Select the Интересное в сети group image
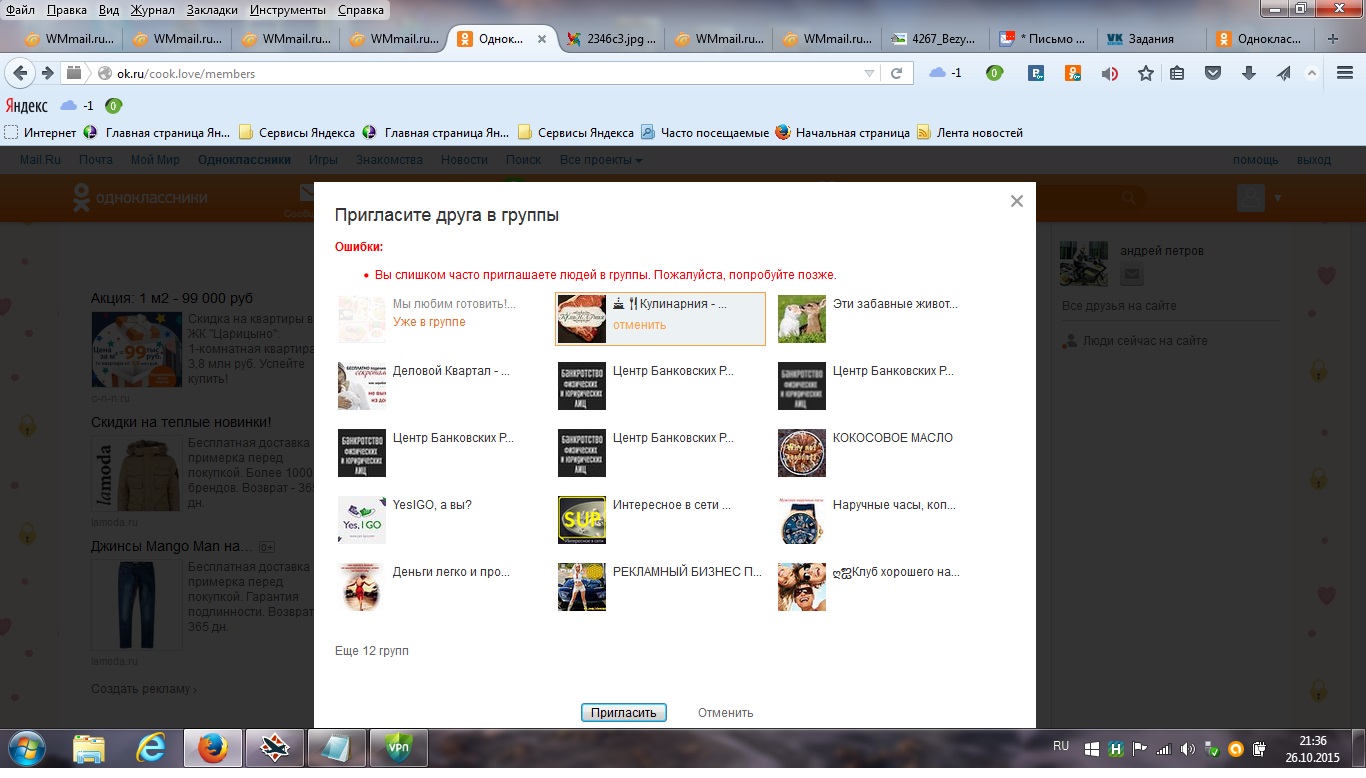1366x778 pixels. click(582, 520)
